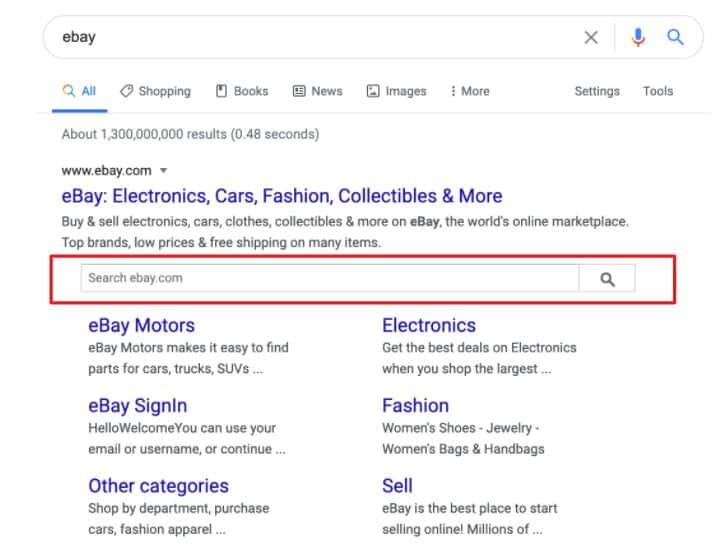
Task: Click the Search ebay.com input field
Action: (330, 278)
